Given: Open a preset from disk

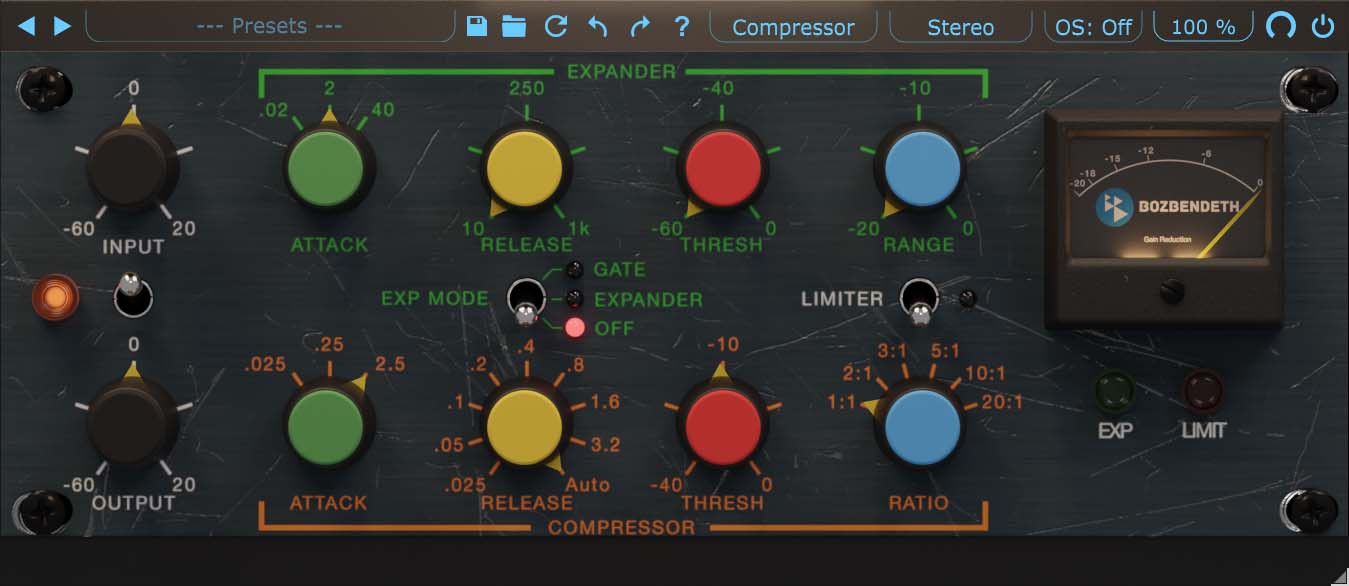Looking at the screenshot, I should 514,27.
